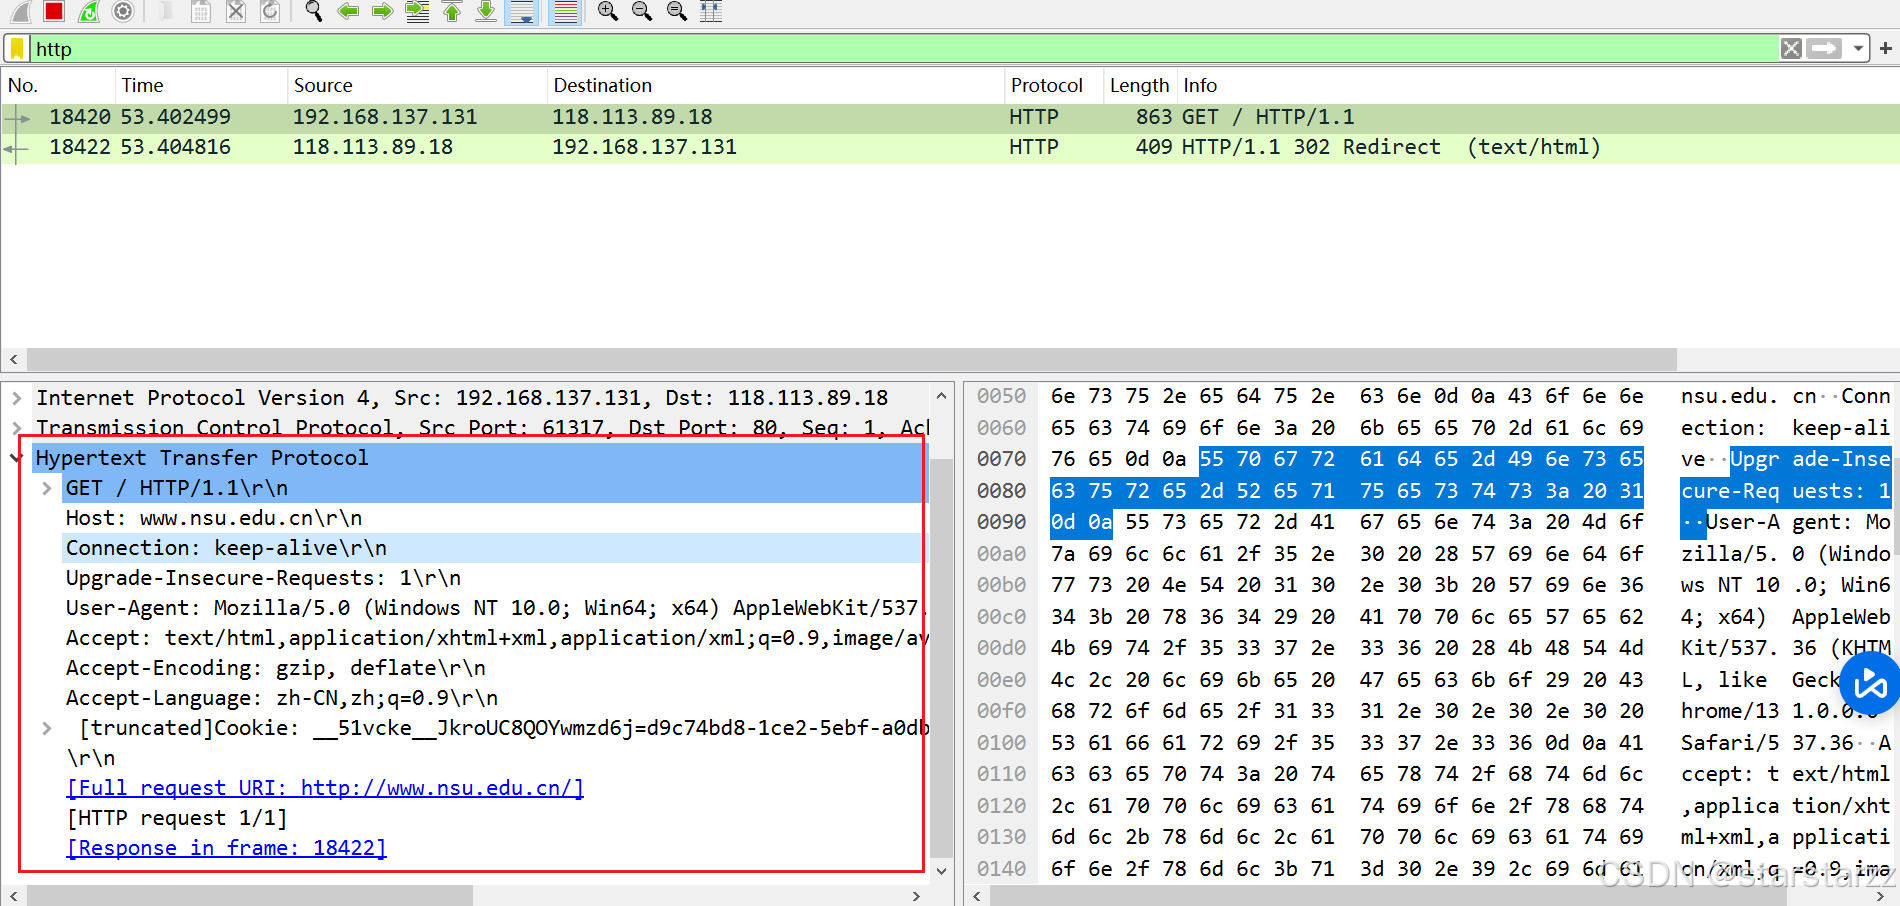
Task: Close the capture file icon
Action: pyautogui.click(x=236, y=11)
